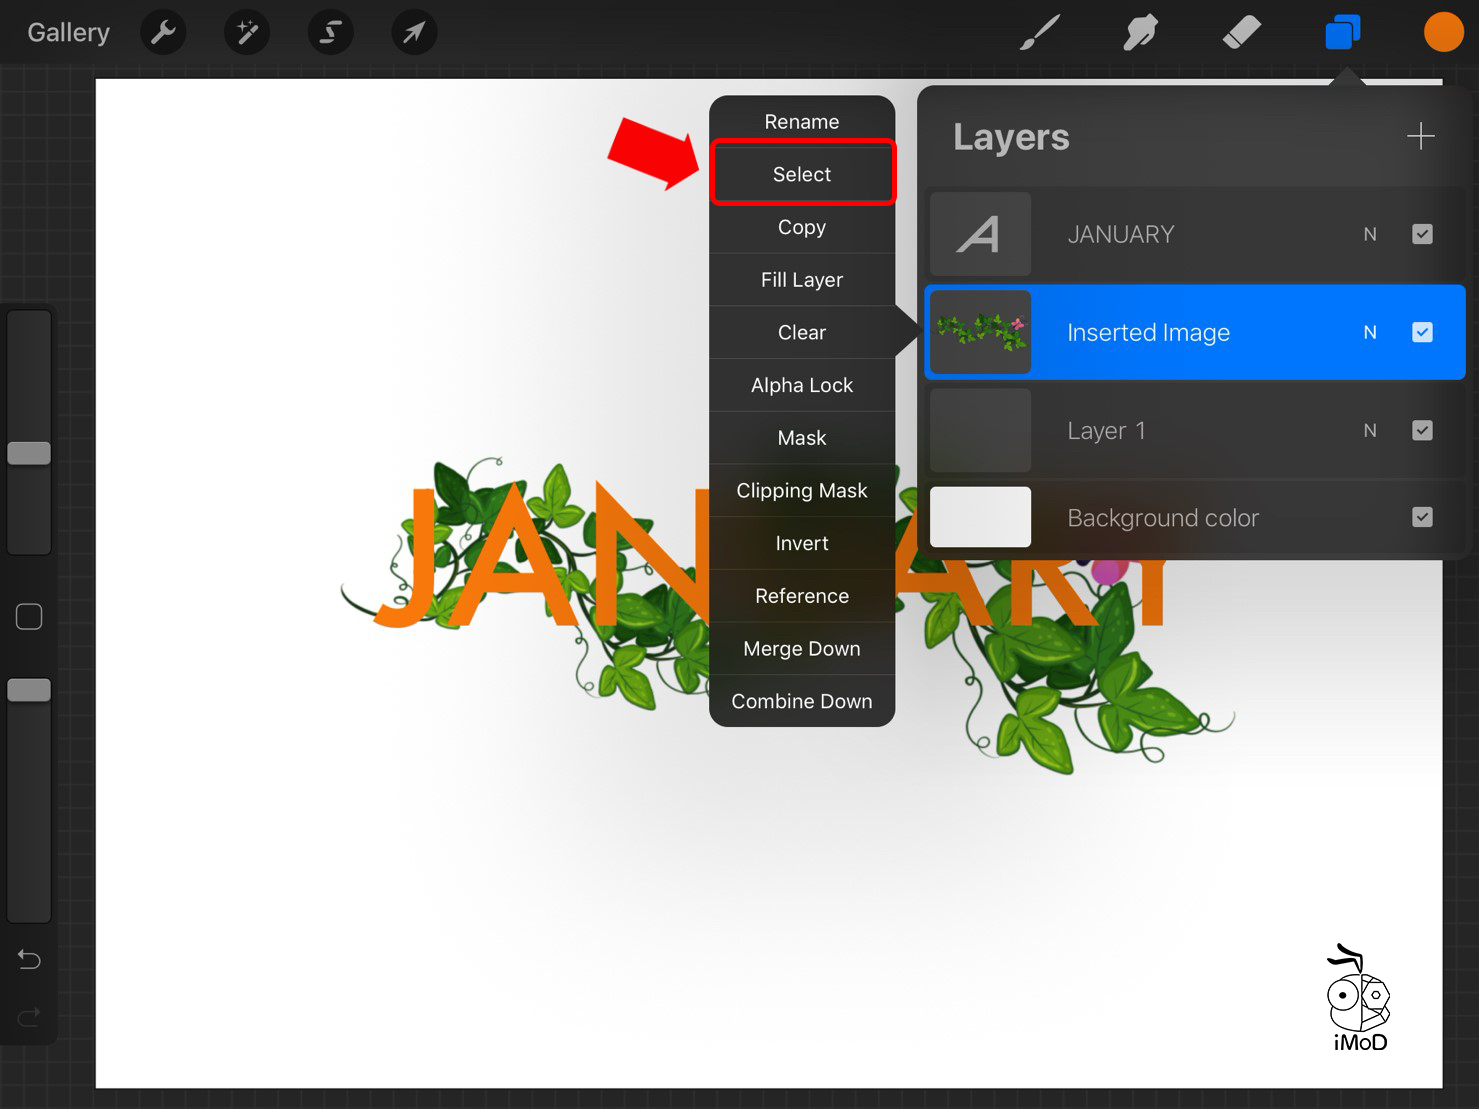Open the orange active color swatch

tap(1443, 33)
